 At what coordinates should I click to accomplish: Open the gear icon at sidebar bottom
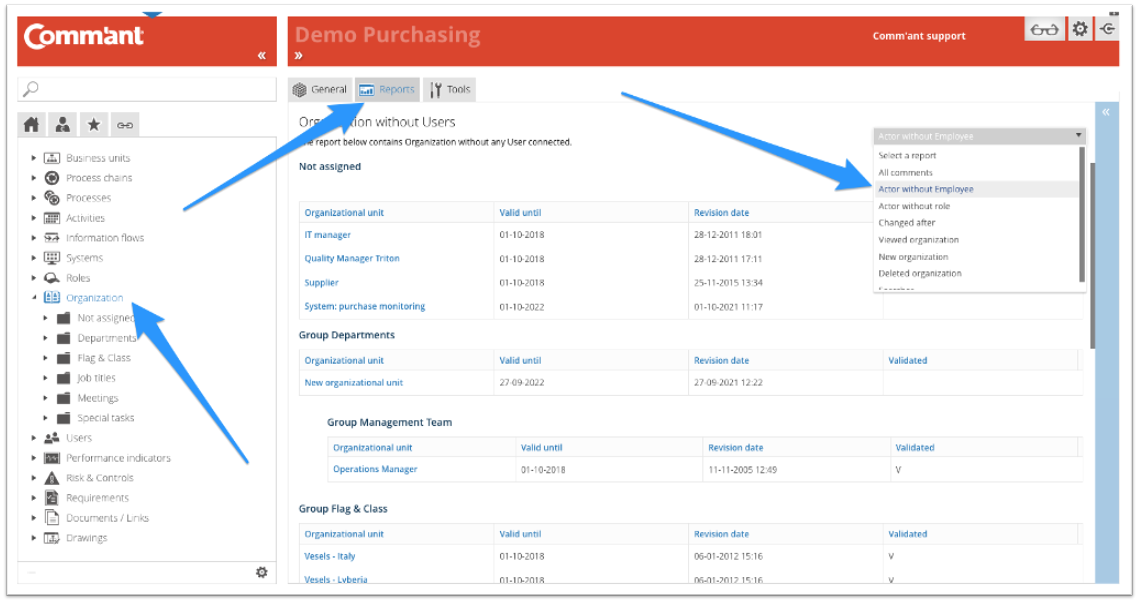(262, 572)
